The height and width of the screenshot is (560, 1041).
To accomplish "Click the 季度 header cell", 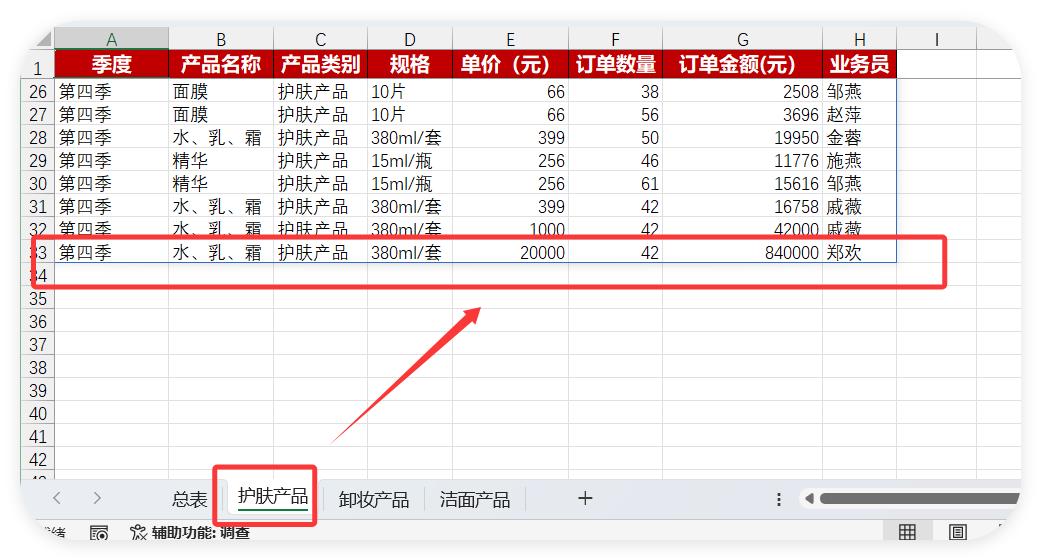I will [112, 64].
